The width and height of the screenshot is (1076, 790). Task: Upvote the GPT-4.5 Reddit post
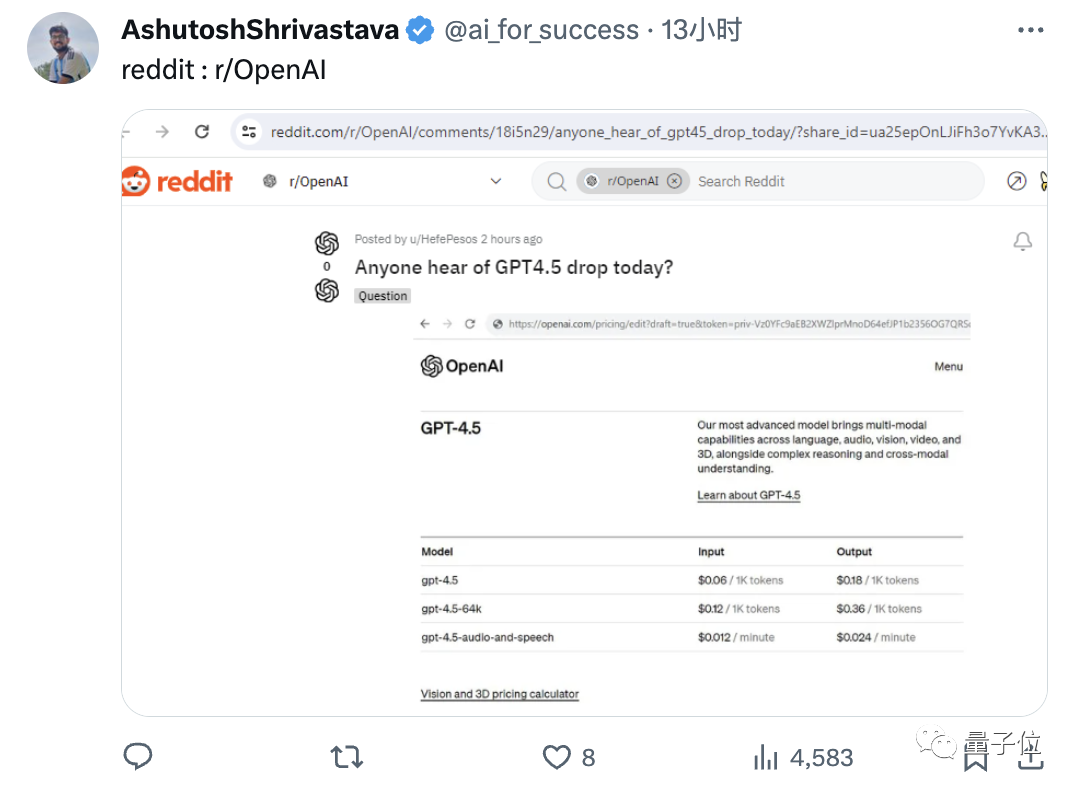point(327,243)
